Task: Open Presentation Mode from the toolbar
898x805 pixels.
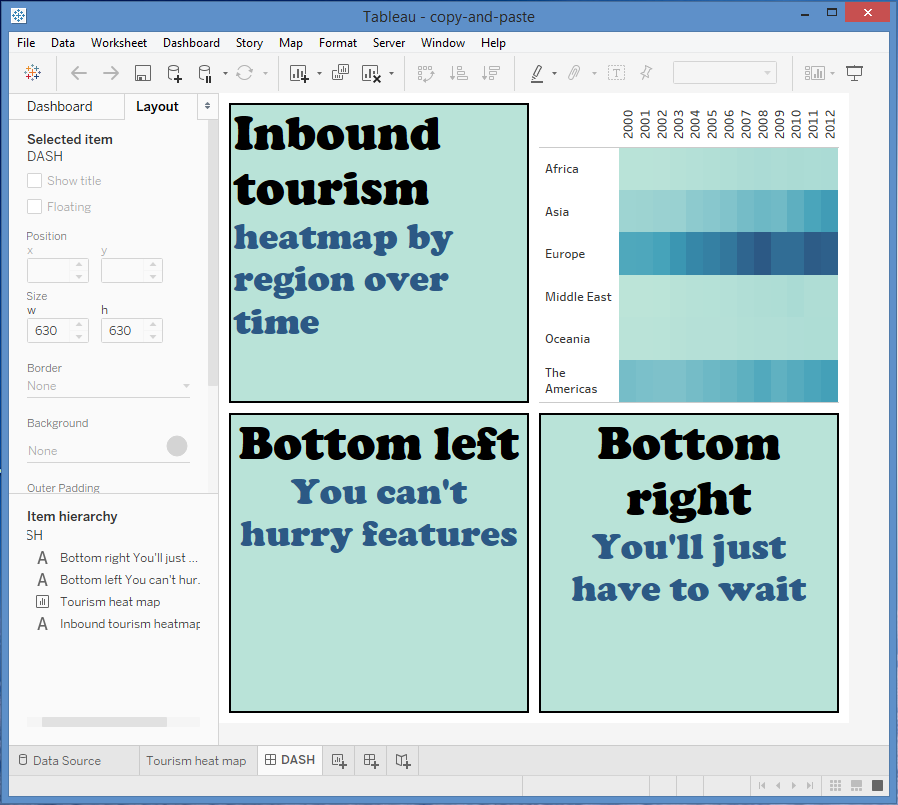Action: tap(854, 73)
